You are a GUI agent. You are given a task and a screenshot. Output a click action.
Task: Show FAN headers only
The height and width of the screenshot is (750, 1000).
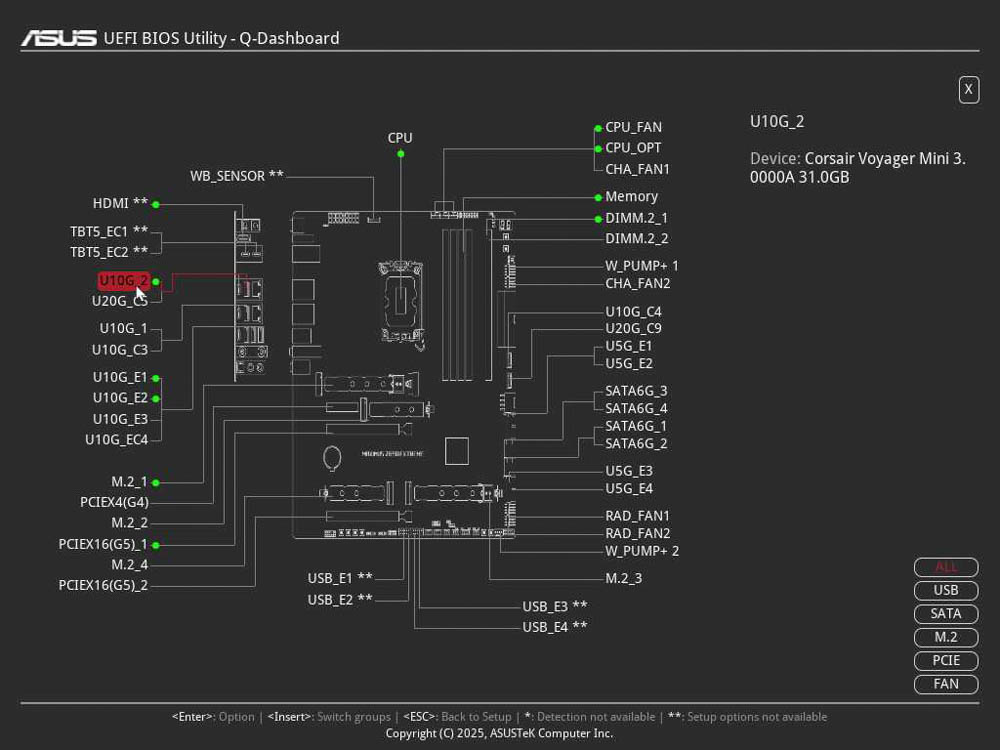(945, 684)
